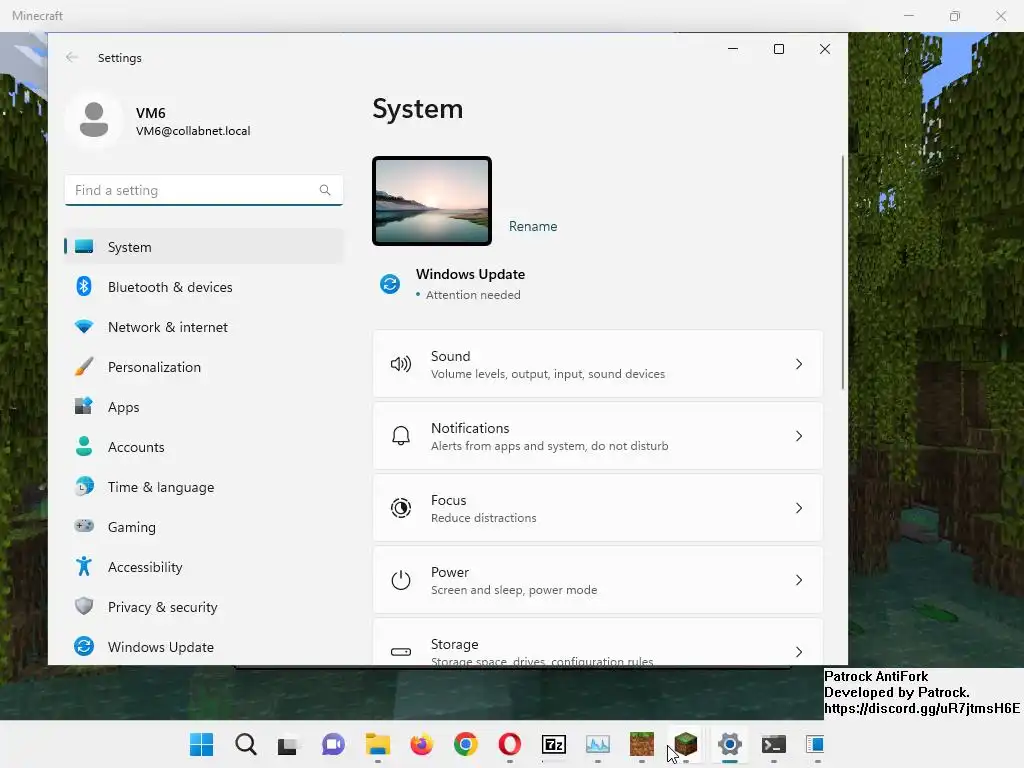Open Time & language settings

click(x=204, y=487)
